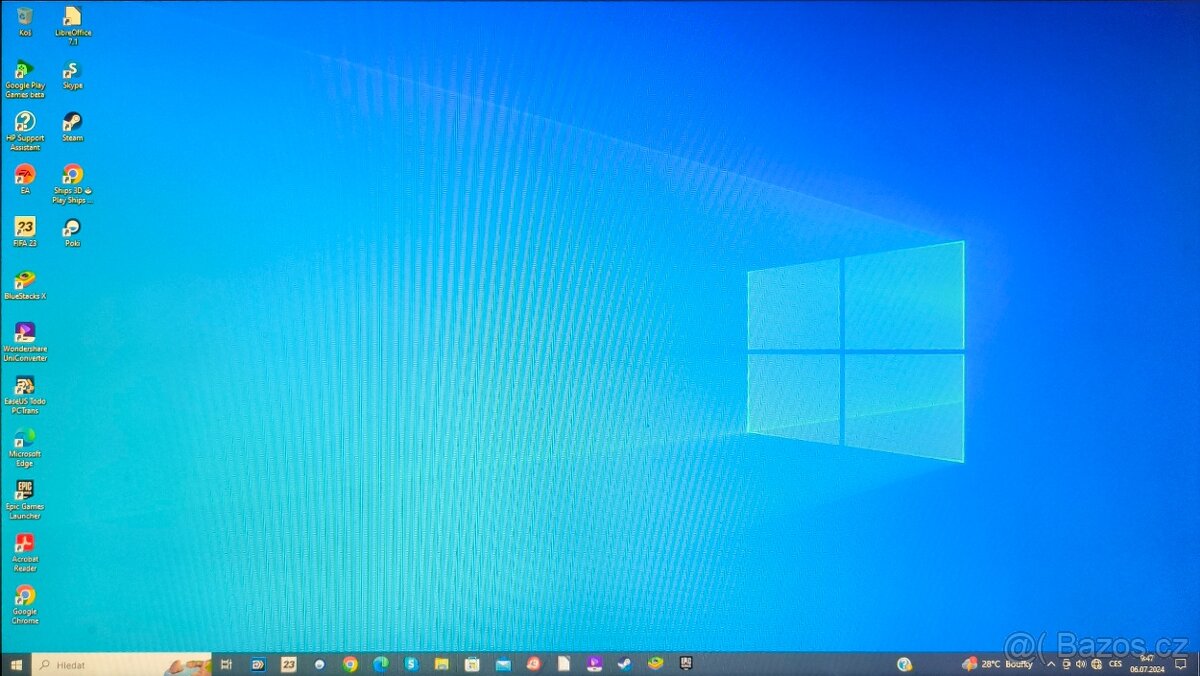Select the Steam desktop shortcut
The height and width of the screenshot is (676, 1200).
(72, 127)
